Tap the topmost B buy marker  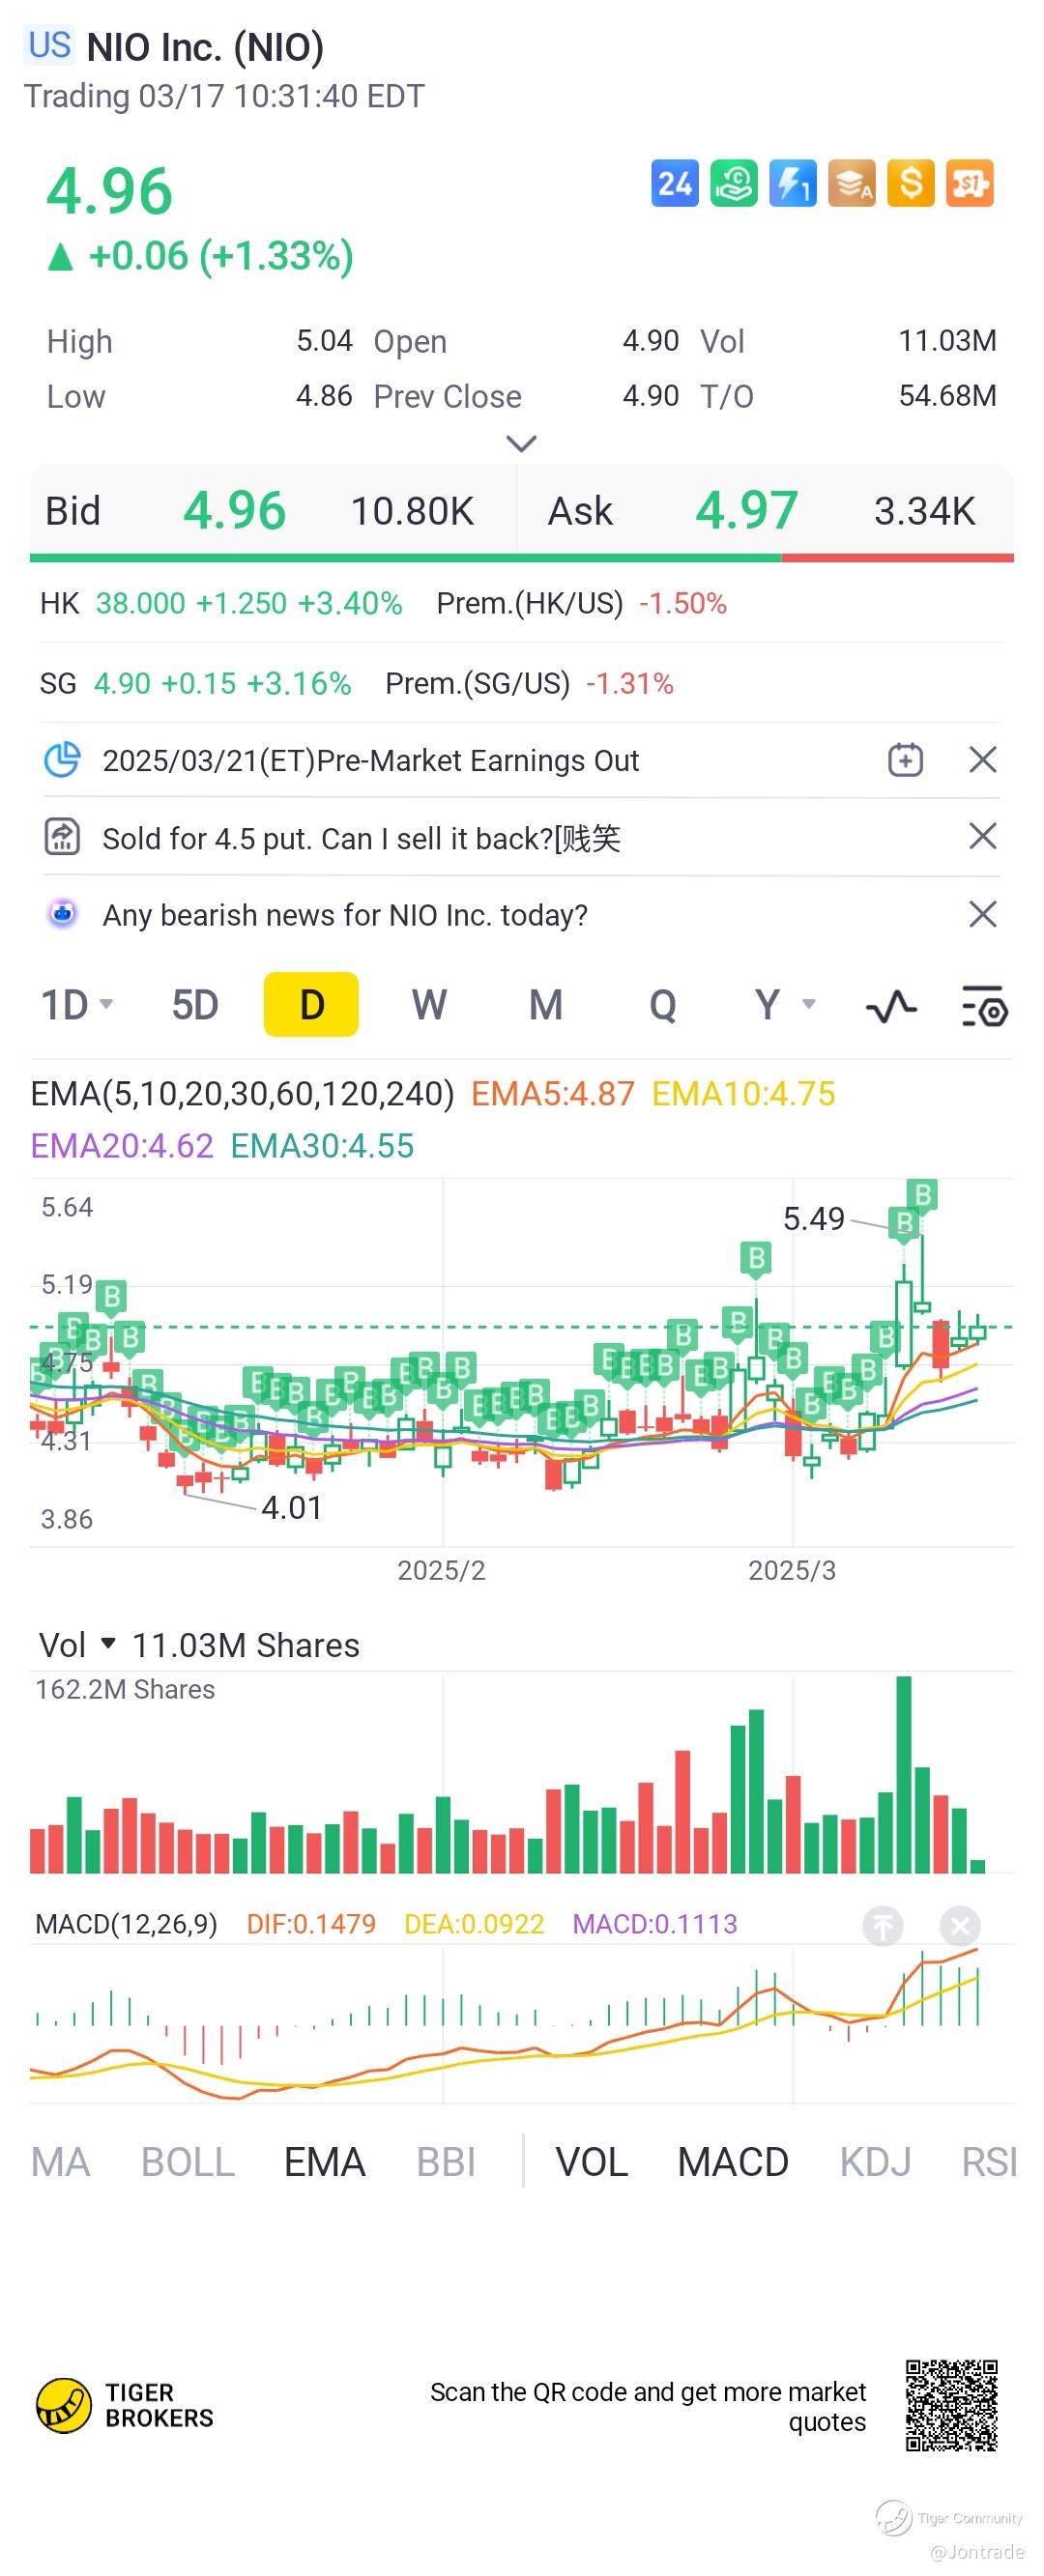922,1194
